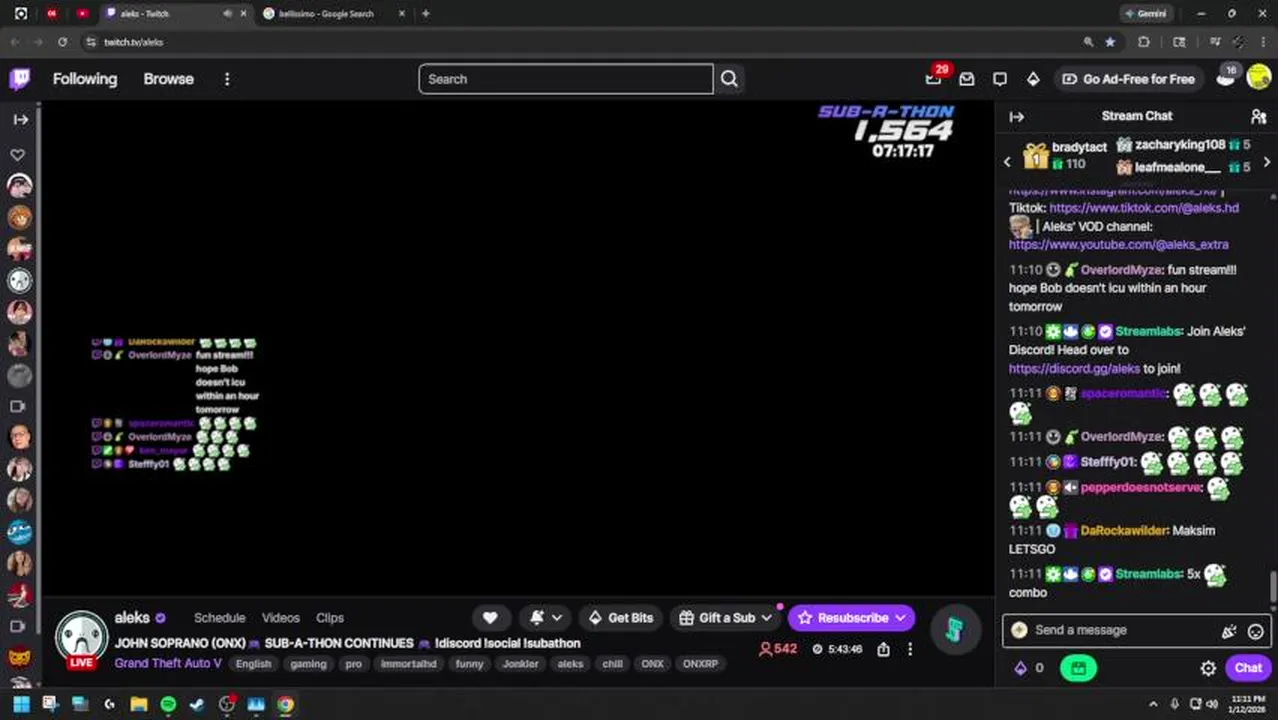Open the TikTok link in chat
This screenshot has height=720, width=1278.
(1144, 208)
